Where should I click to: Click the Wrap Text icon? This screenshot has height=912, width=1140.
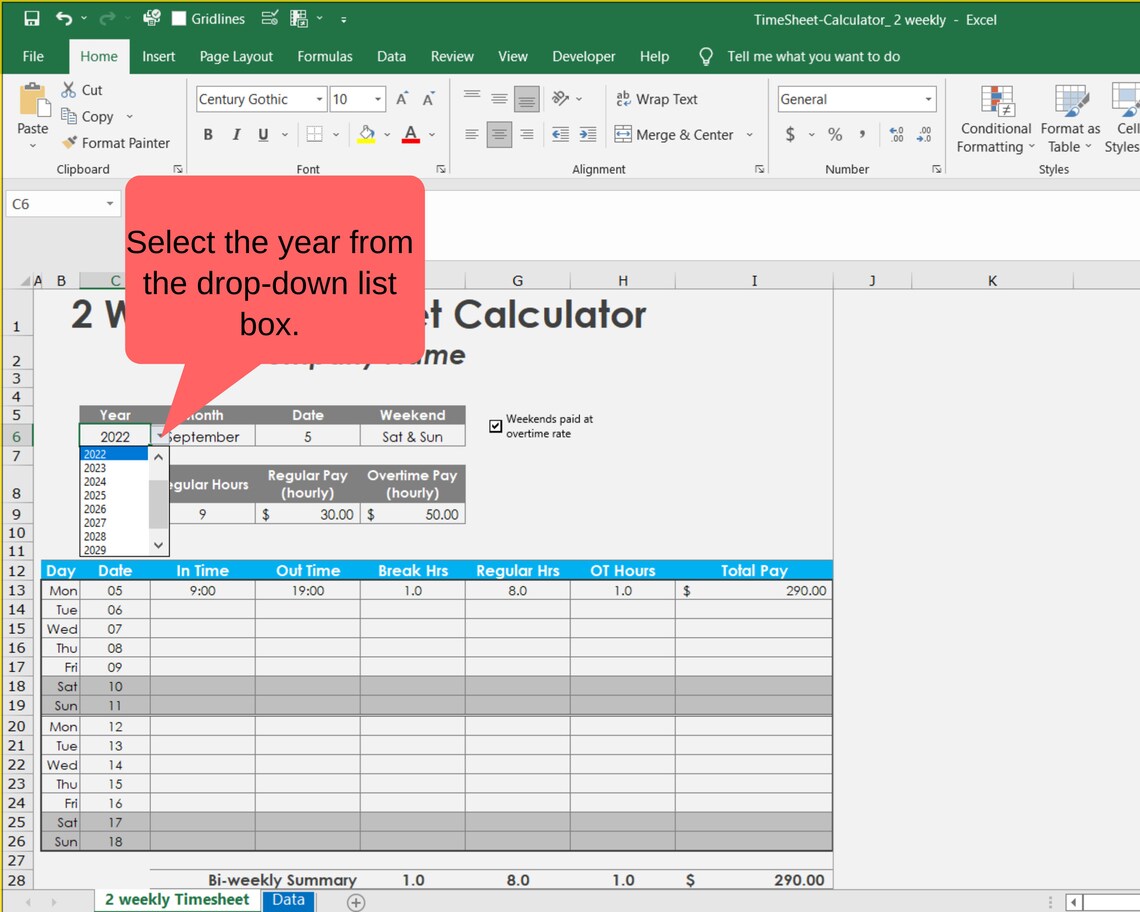point(657,99)
